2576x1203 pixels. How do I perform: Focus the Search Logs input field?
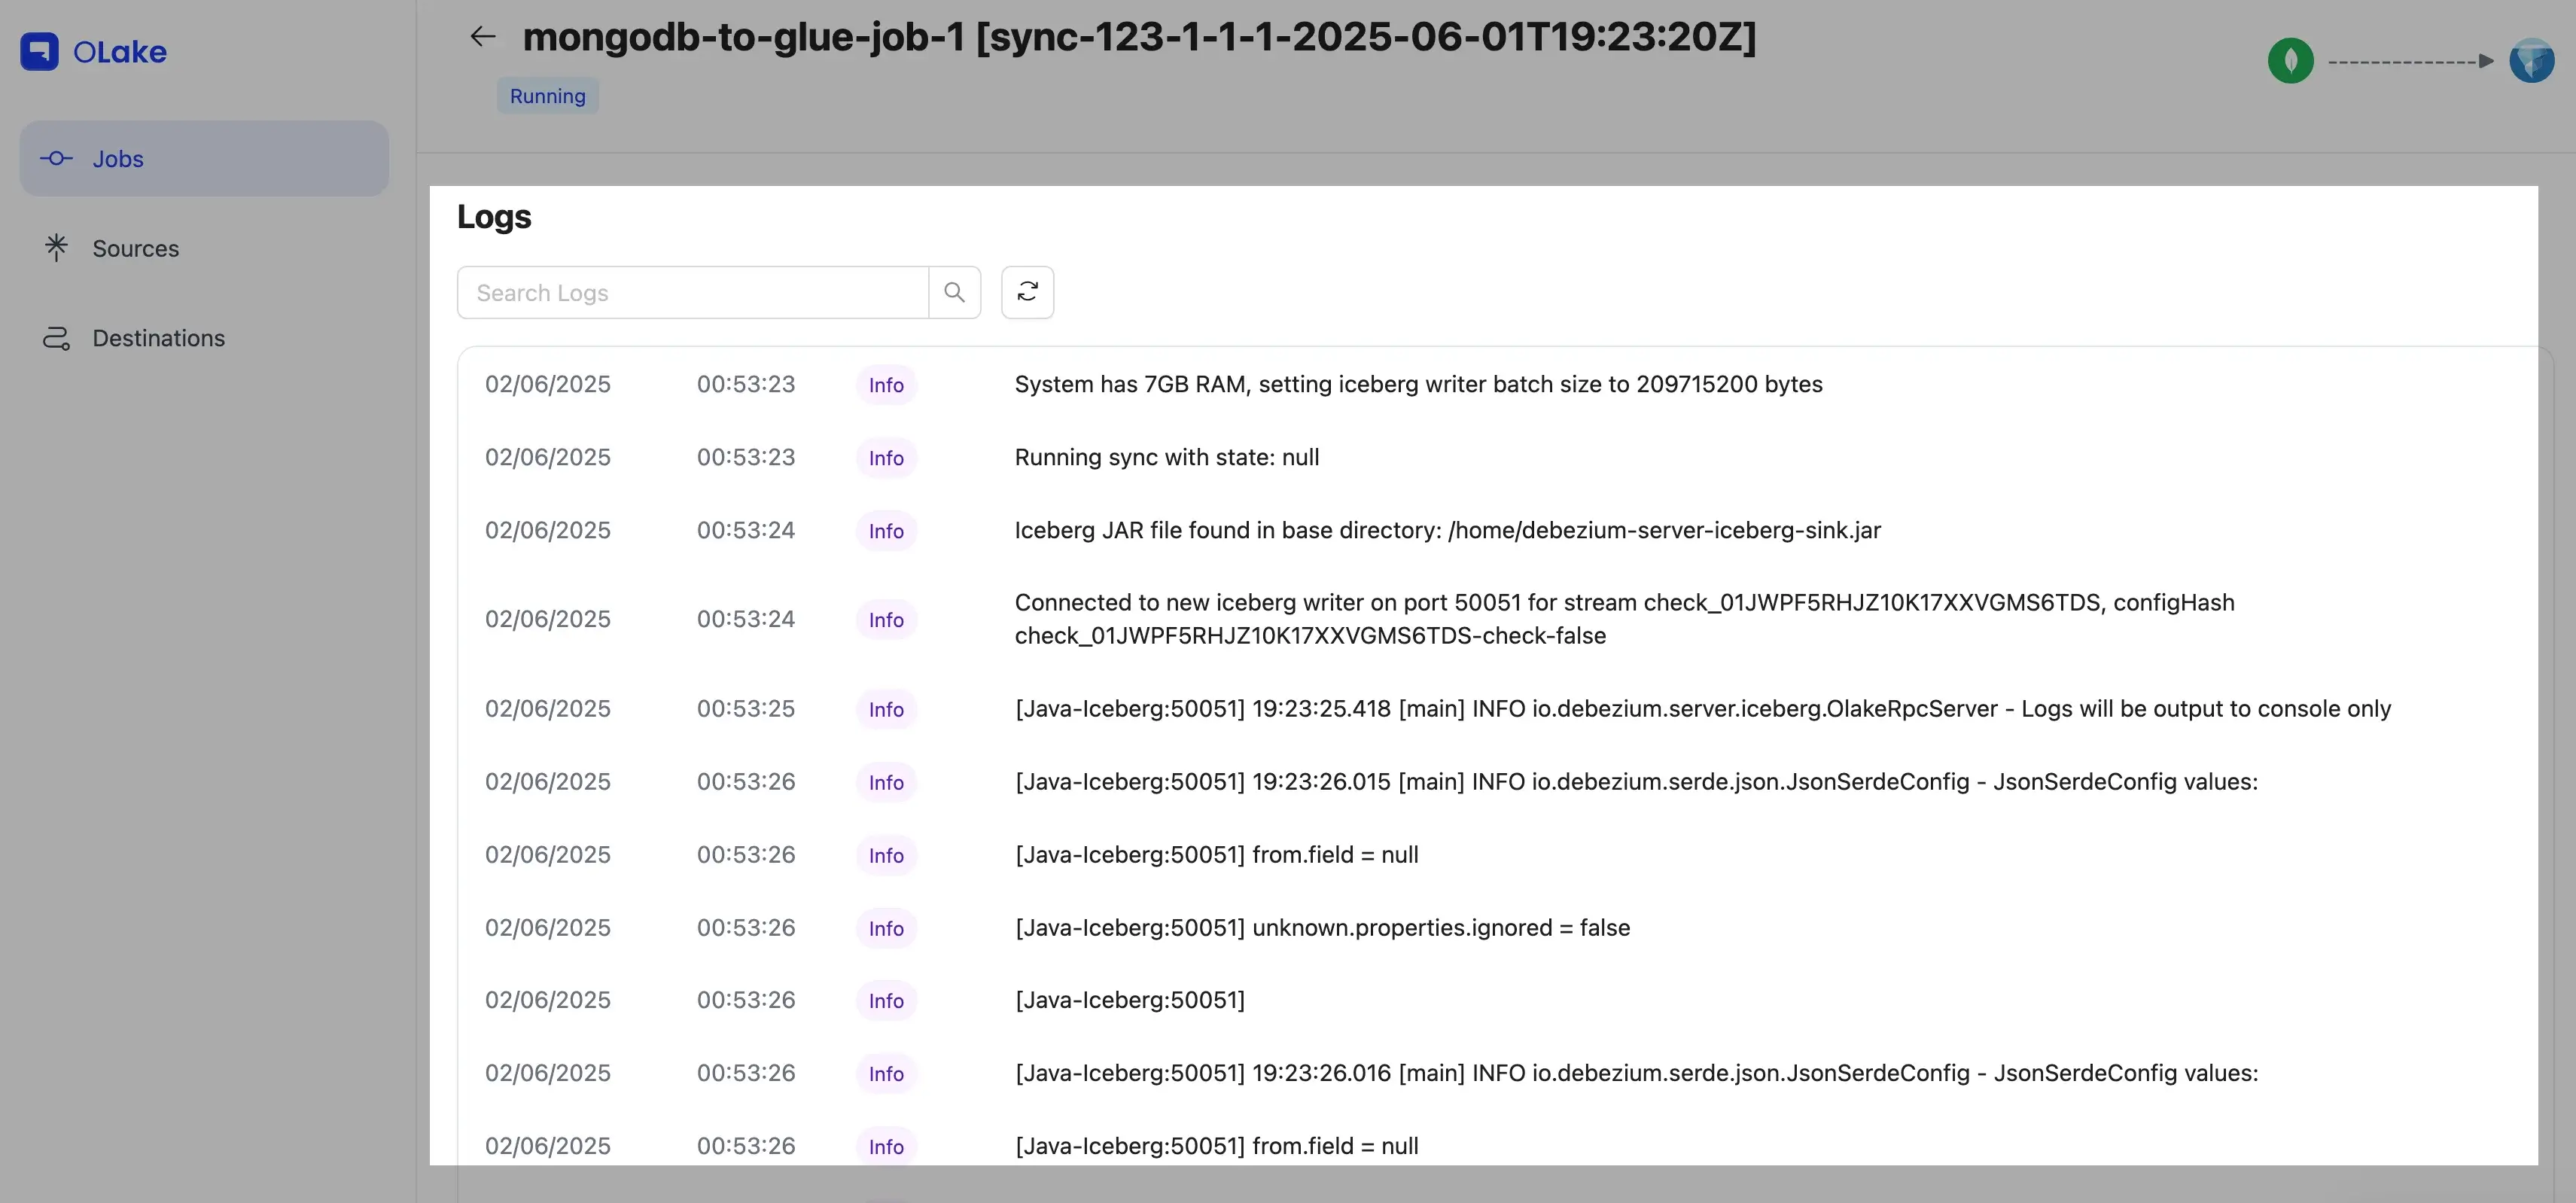coord(692,293)
